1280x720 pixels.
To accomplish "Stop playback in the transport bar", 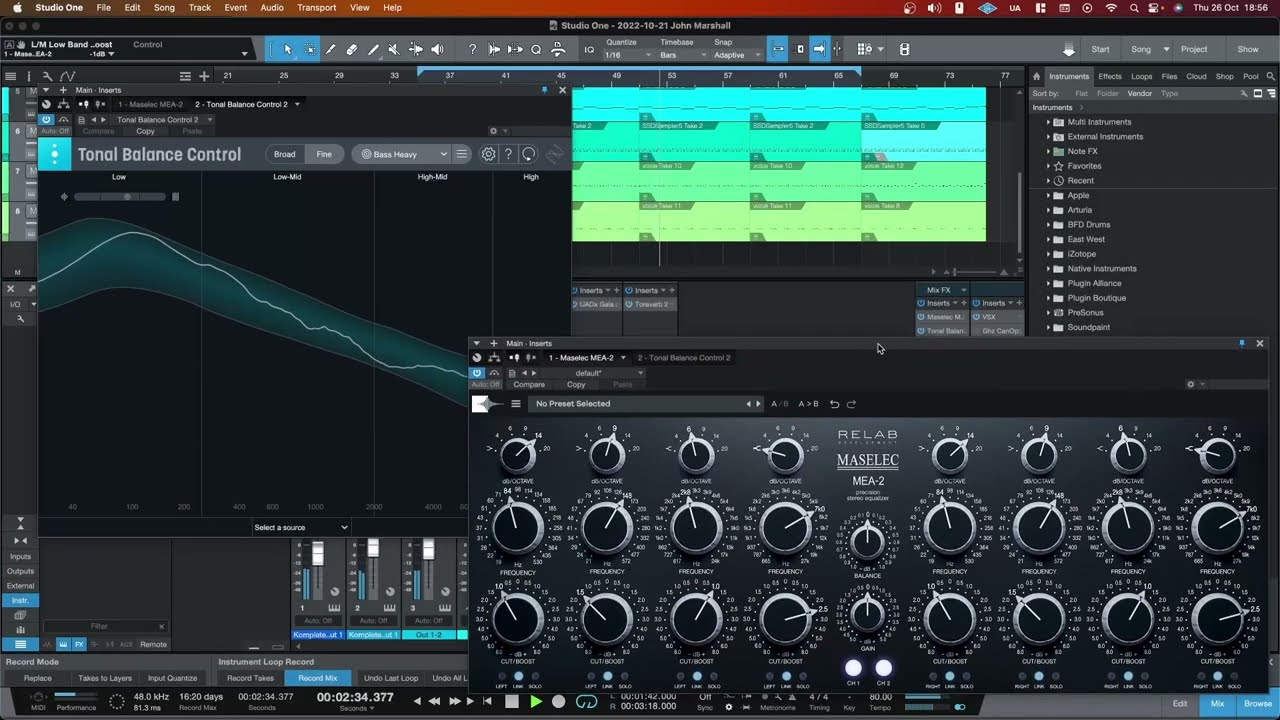I will [512, 701].
